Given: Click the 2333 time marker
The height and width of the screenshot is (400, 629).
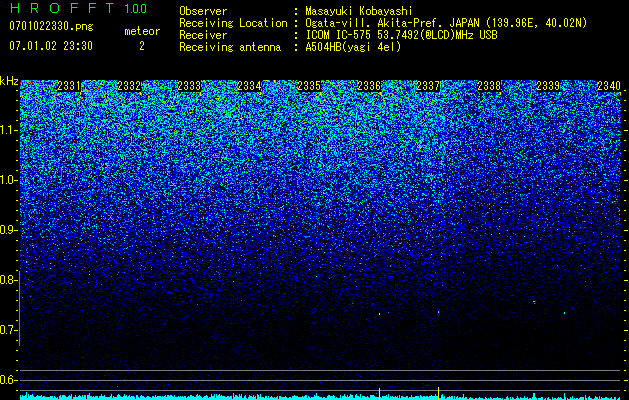Looking at the screenshot, I should [x=189, y=86].
